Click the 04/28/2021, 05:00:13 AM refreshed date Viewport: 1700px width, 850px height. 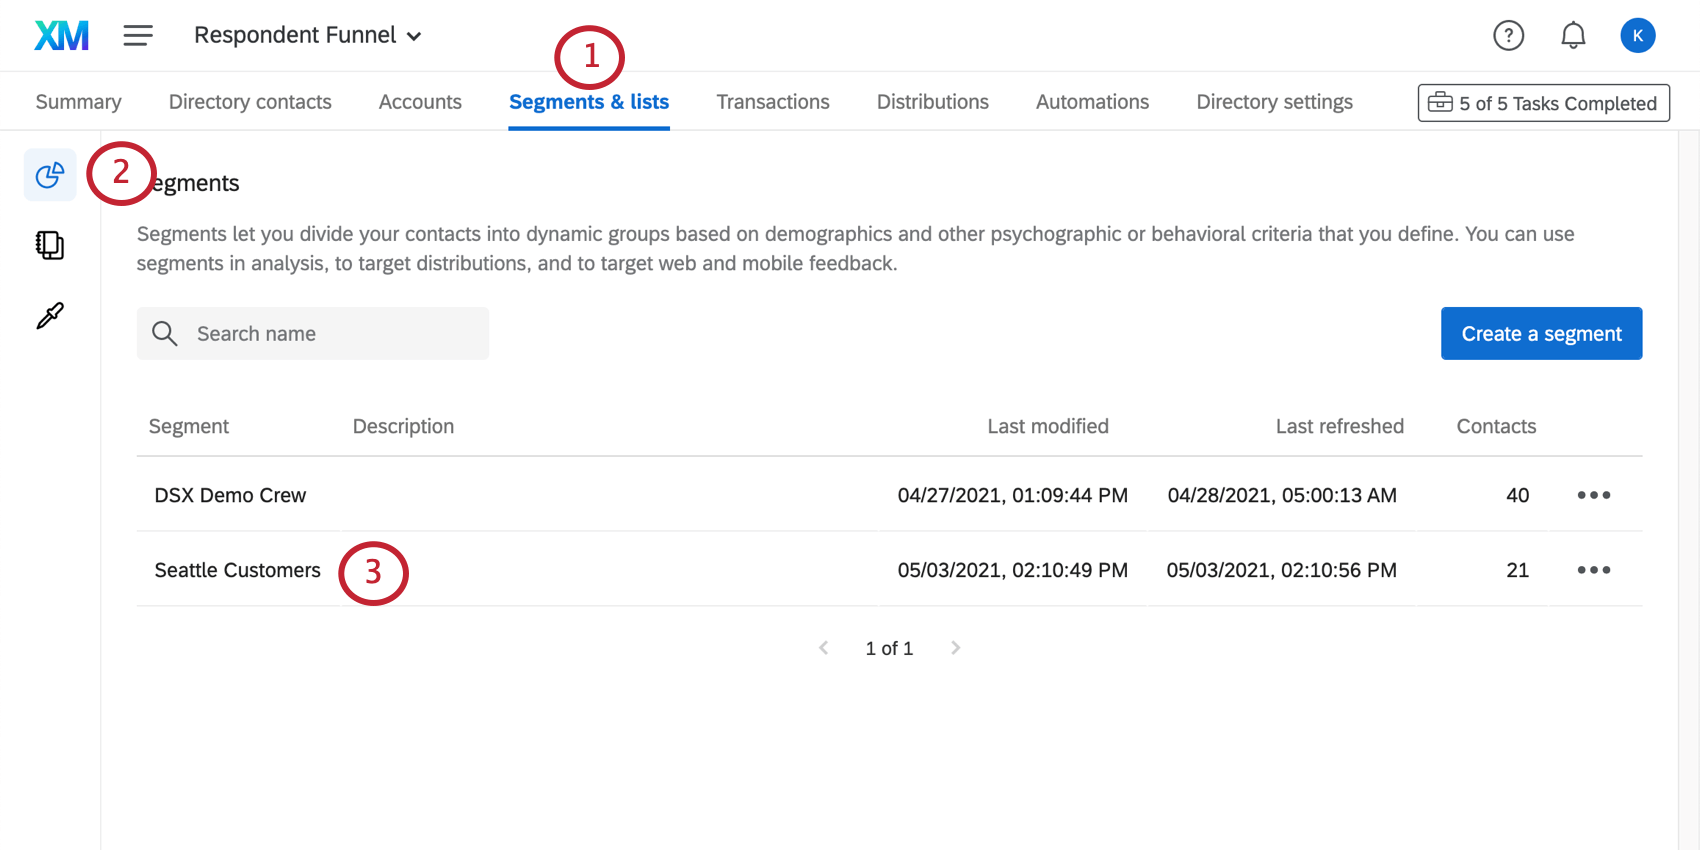pos(1282,495)
